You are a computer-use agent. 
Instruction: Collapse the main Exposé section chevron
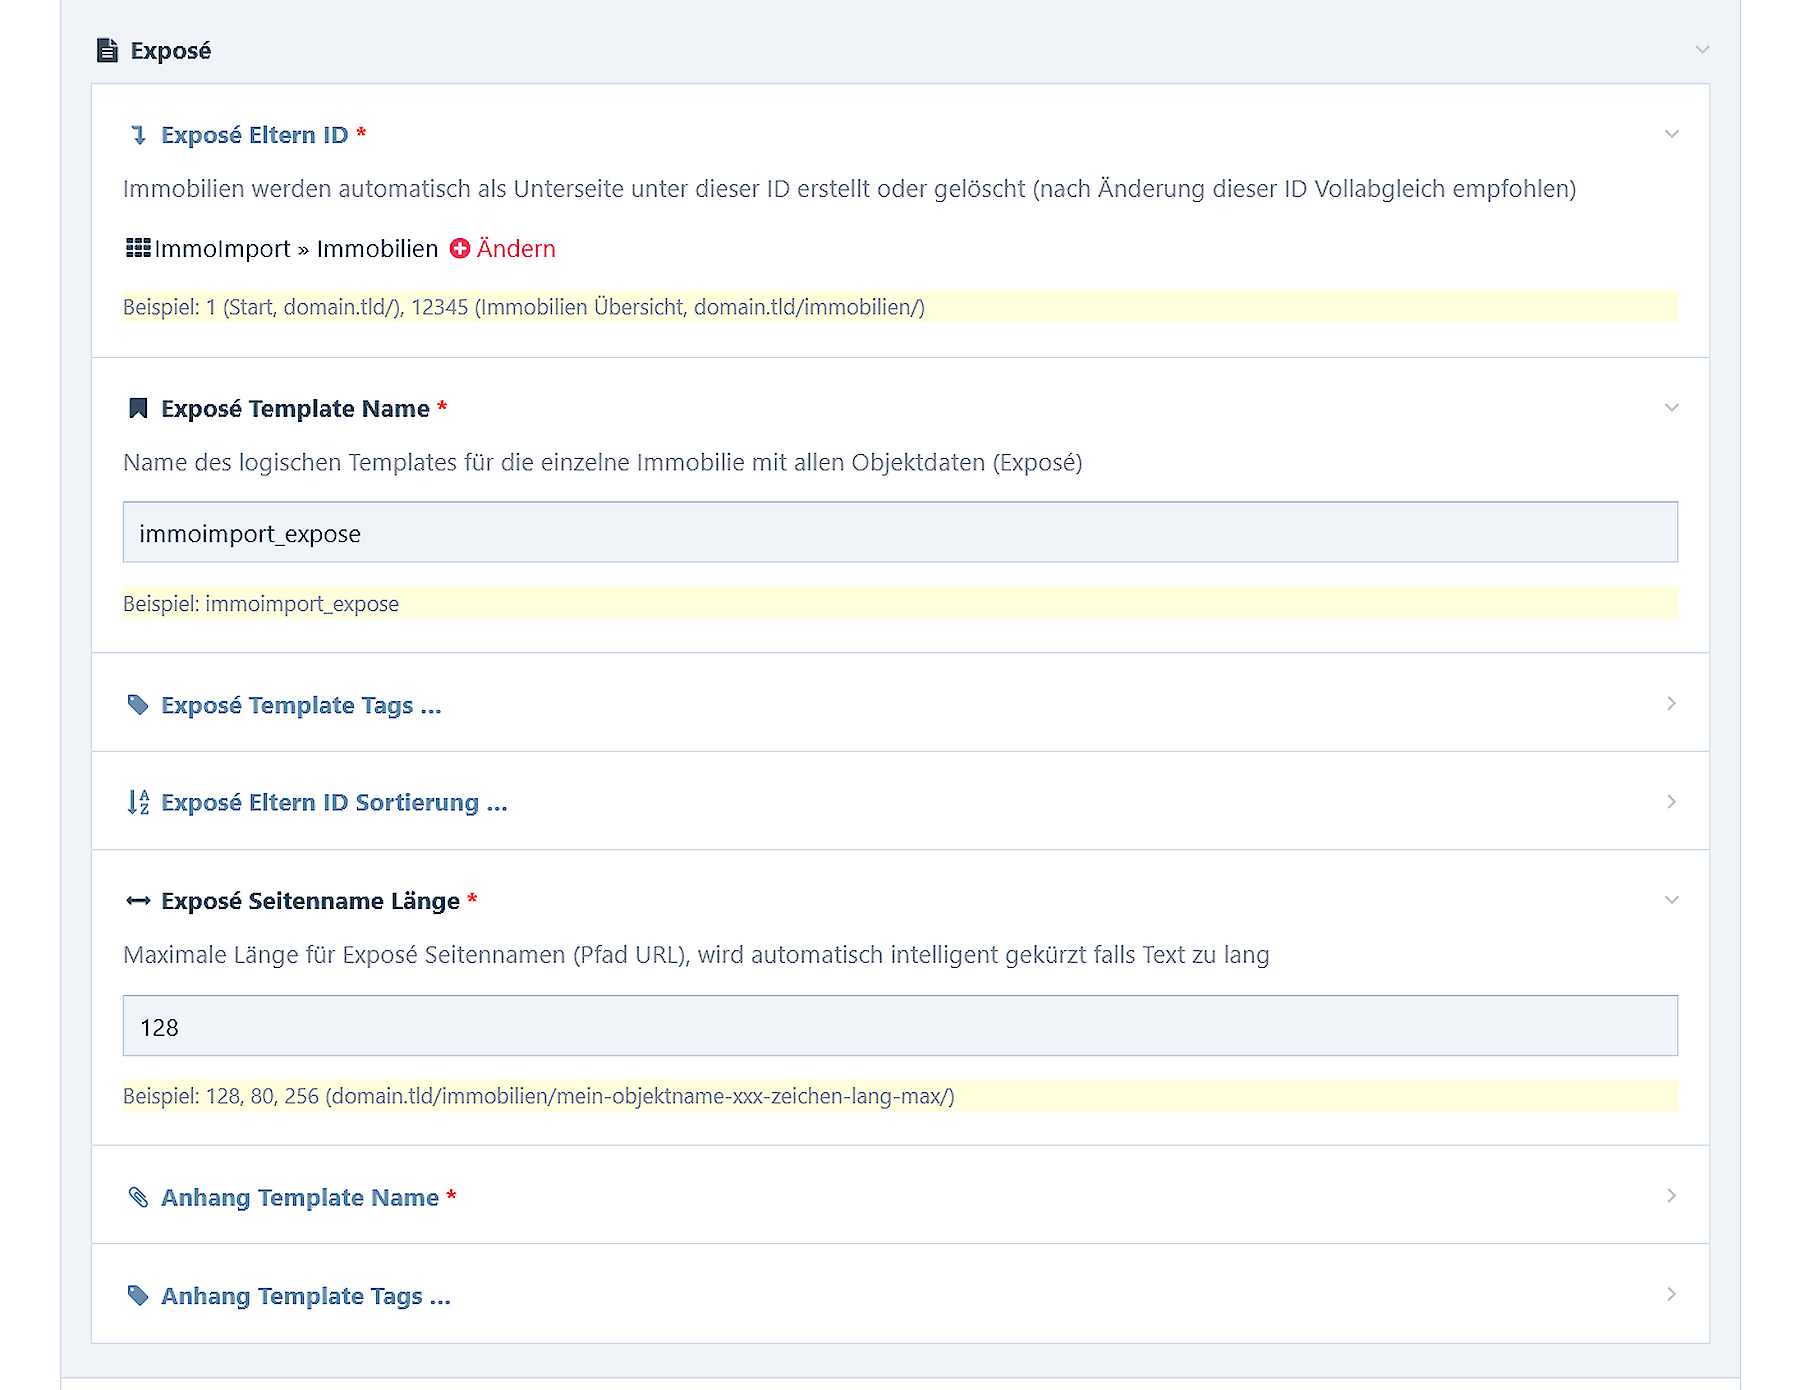(x=1702, y=50)
